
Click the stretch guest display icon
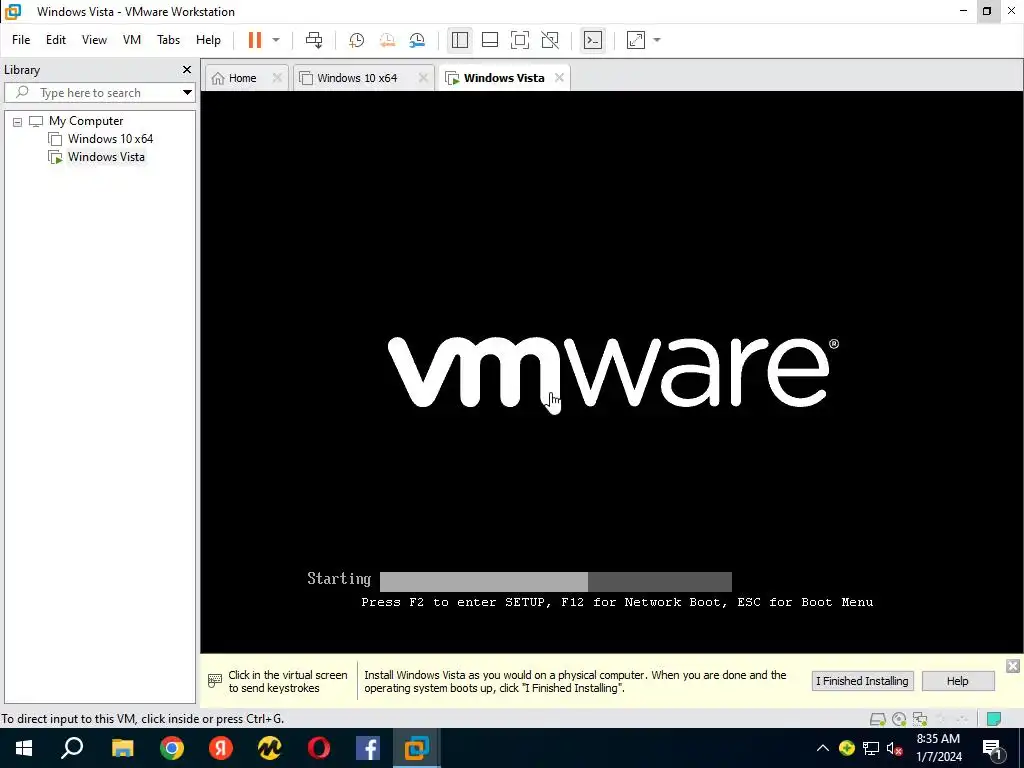pyautogui.click(x=636, y=40)
